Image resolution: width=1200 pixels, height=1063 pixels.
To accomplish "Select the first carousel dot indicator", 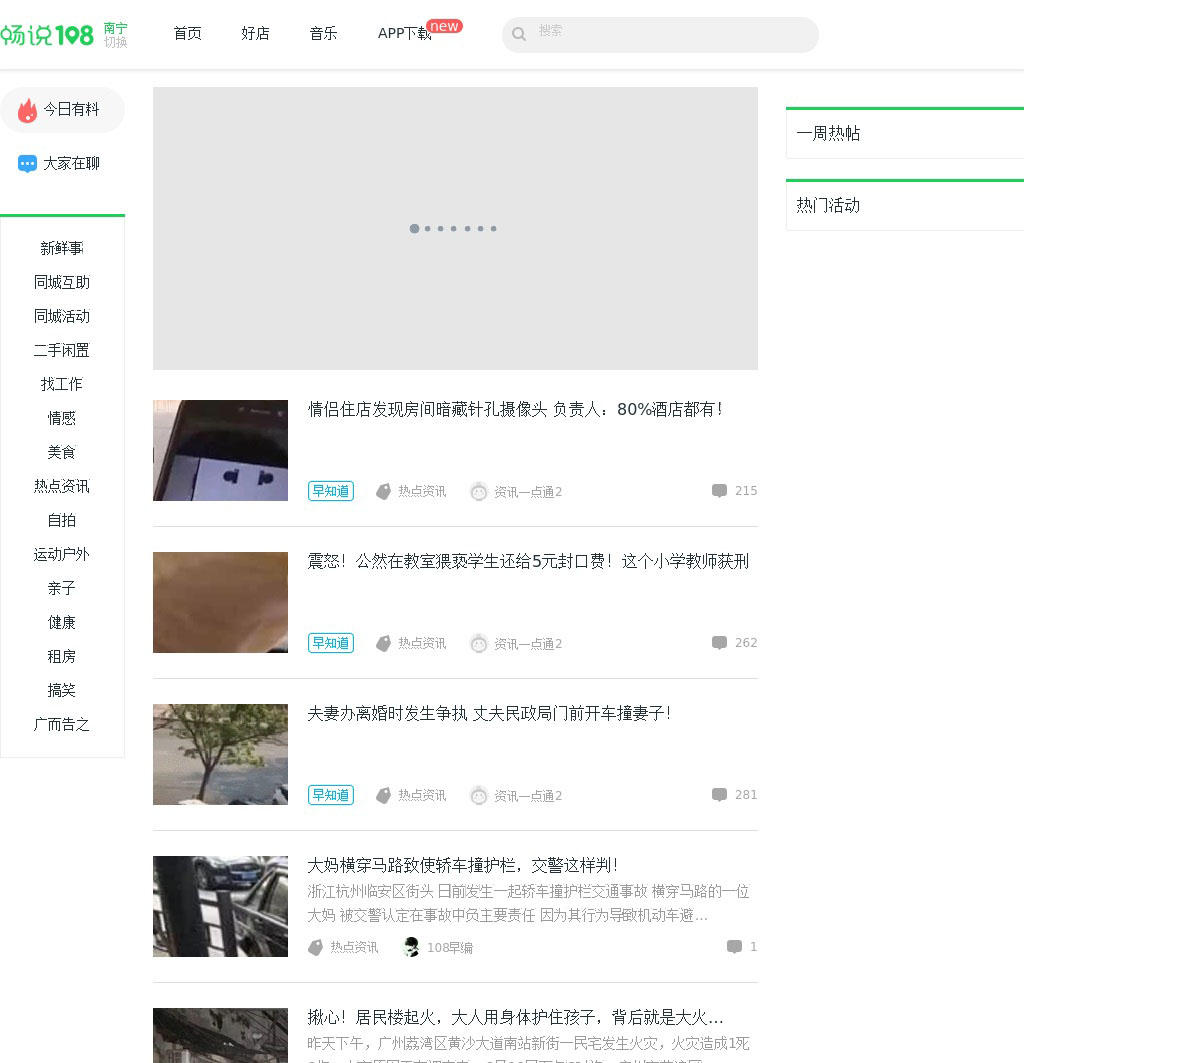I will pos(414,229).
